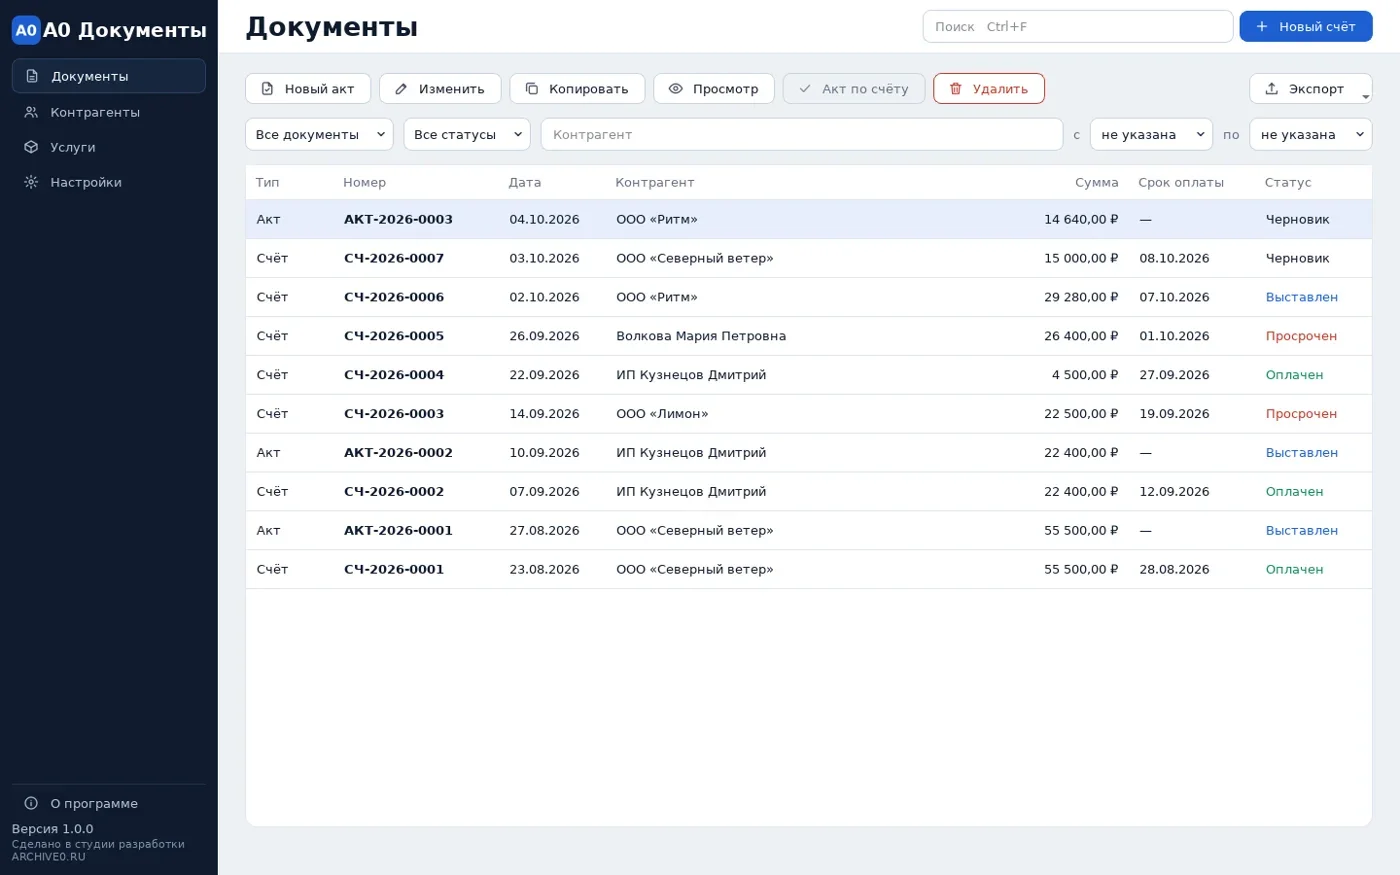Click the trash icon in Удалить button
Viewport: 1400px width, 875px height.
(x=956, y=89)
